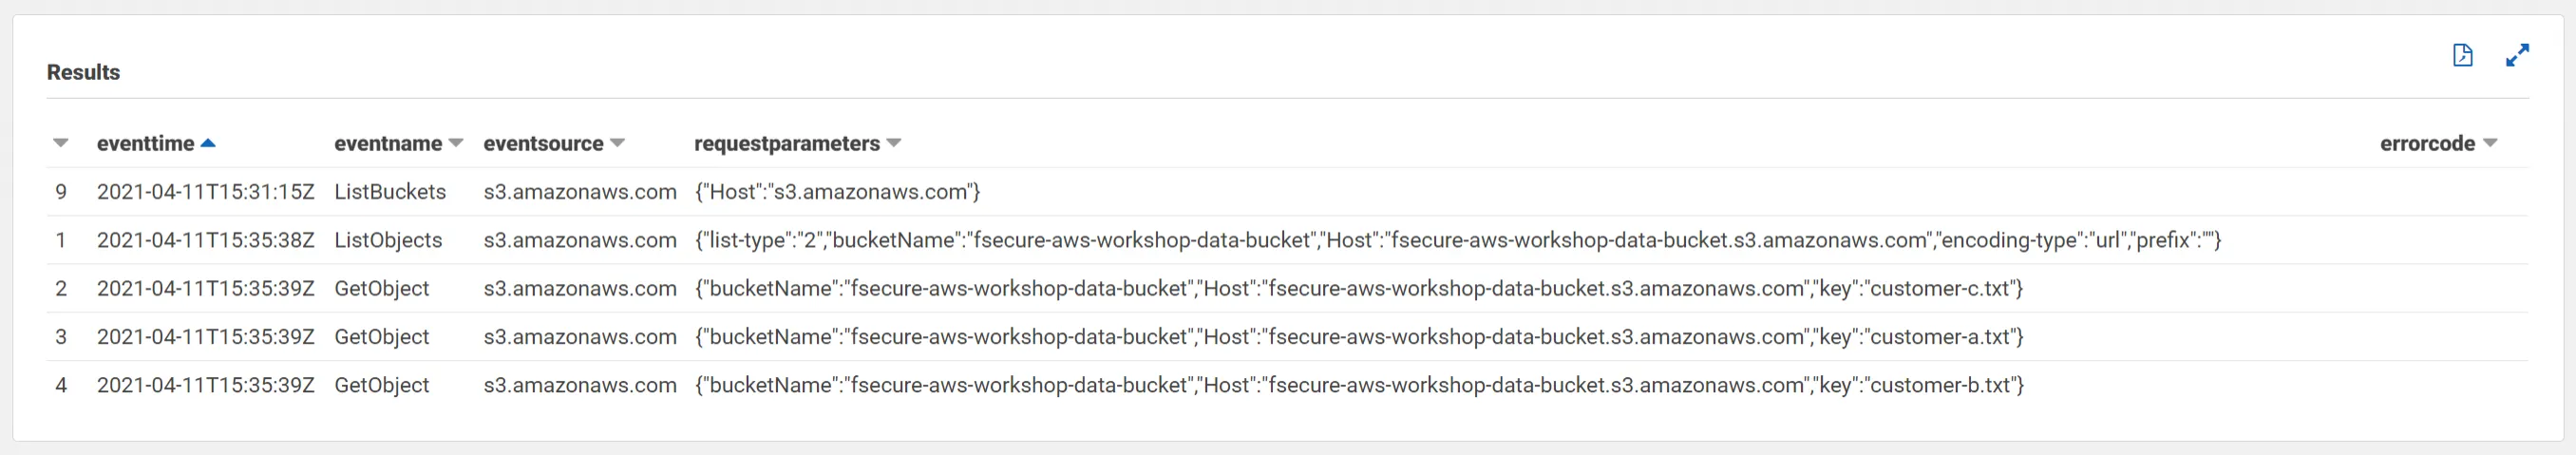Click the errorcode column header
2576x455 pixels.
pyautogui.click(x=2427, y=143)
